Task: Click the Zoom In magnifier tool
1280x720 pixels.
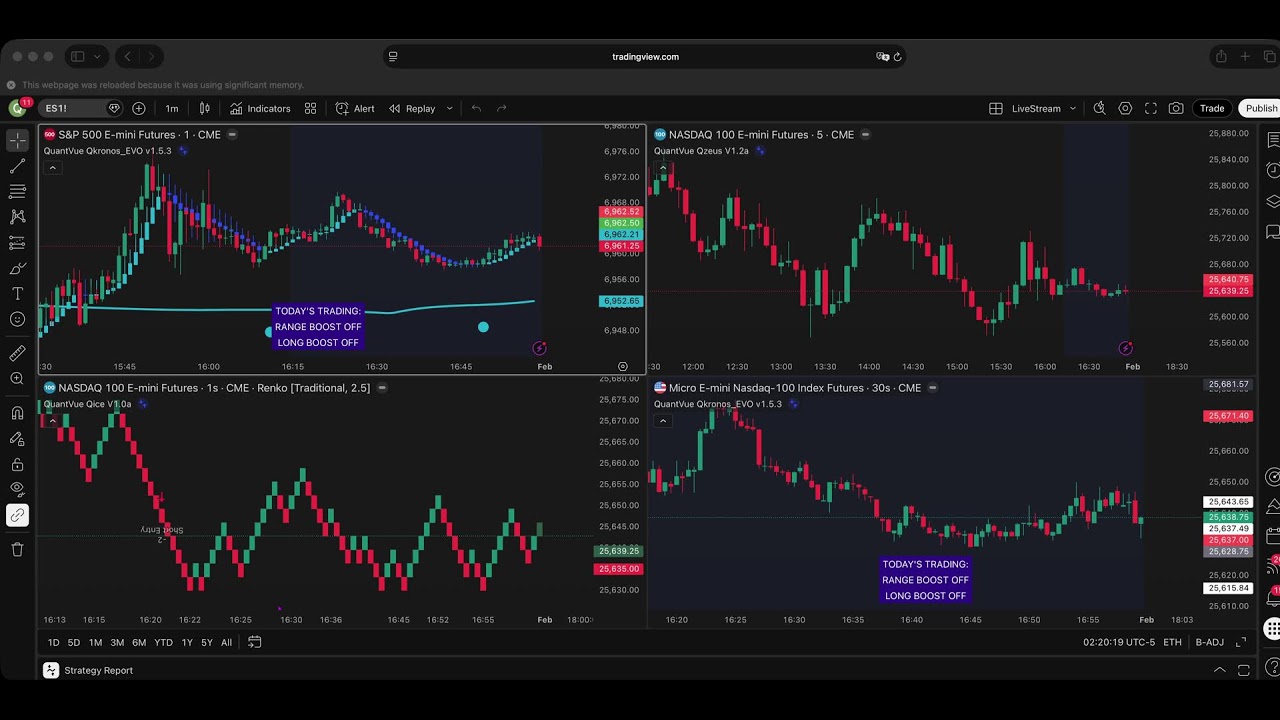Action: [17, 379]
